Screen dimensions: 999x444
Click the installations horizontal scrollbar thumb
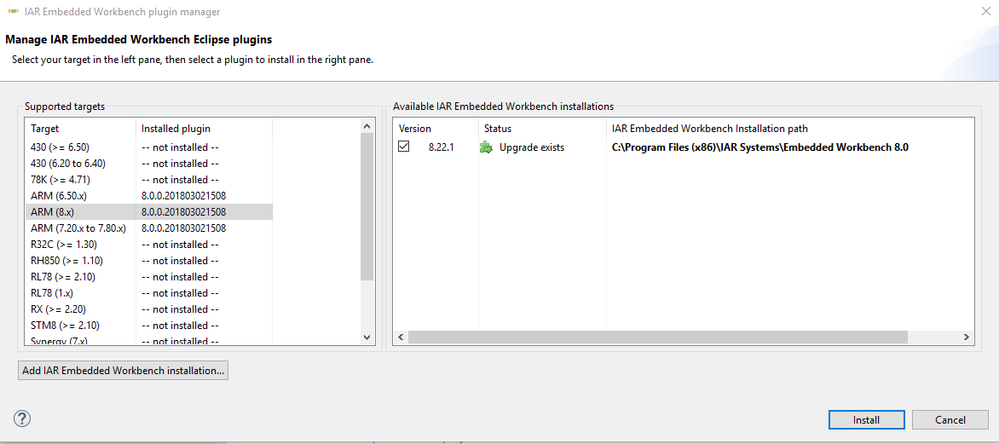[658, 337]
